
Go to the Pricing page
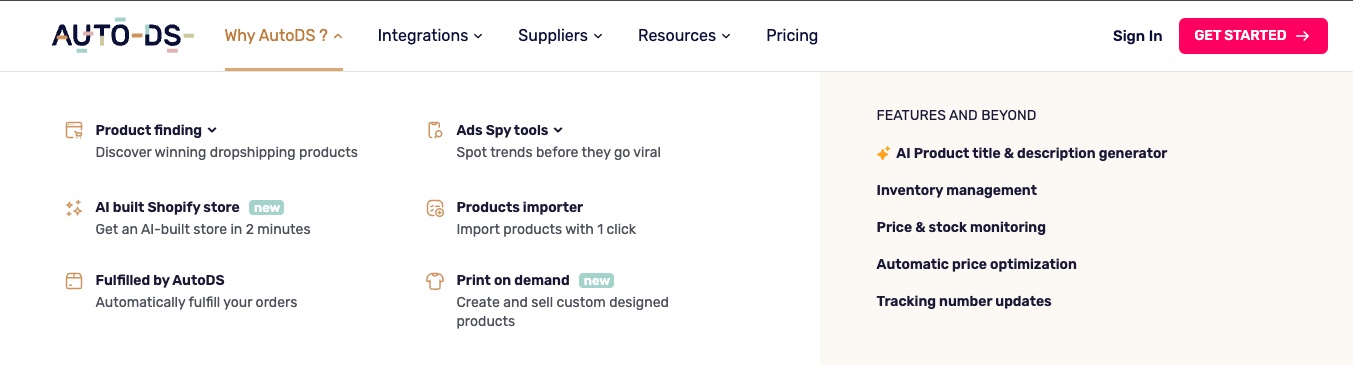(792, 36)
